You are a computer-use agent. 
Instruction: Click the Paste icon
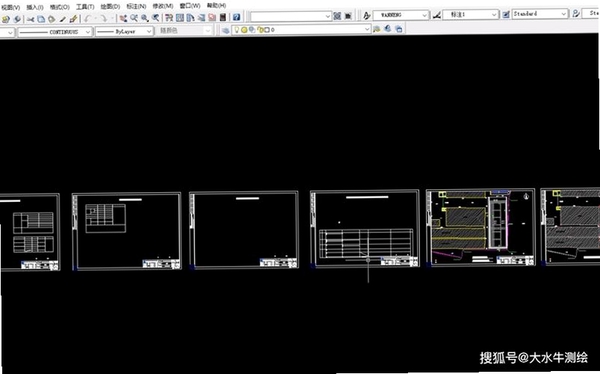tap(51, 19)
